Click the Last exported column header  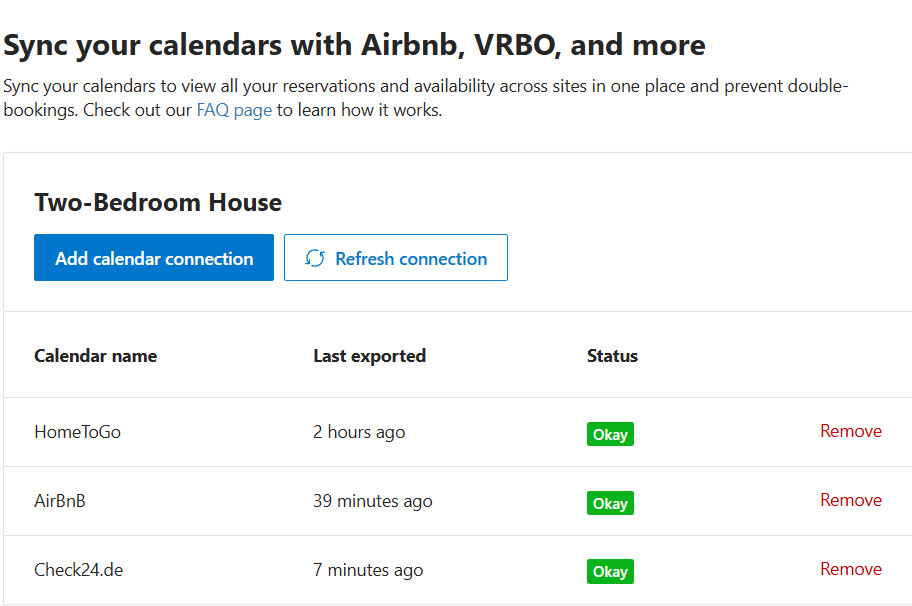[369, 356]
